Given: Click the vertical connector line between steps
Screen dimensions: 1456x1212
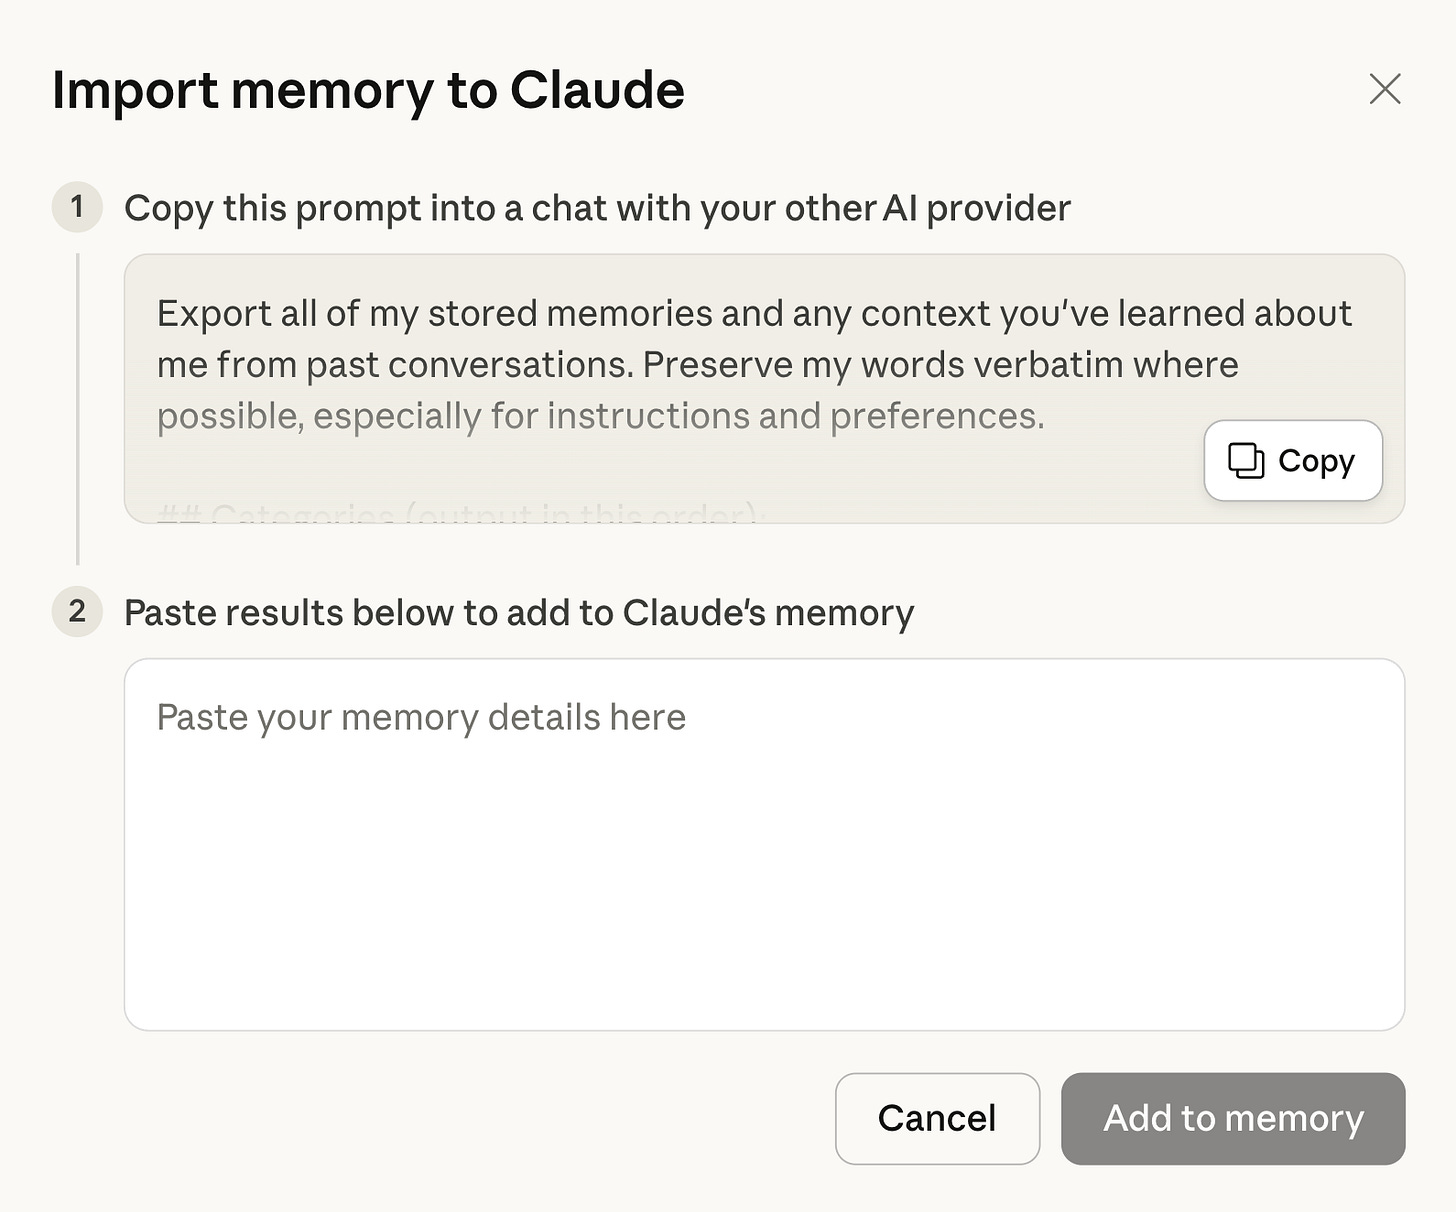Looking at the screenshot, I should 77,410.
